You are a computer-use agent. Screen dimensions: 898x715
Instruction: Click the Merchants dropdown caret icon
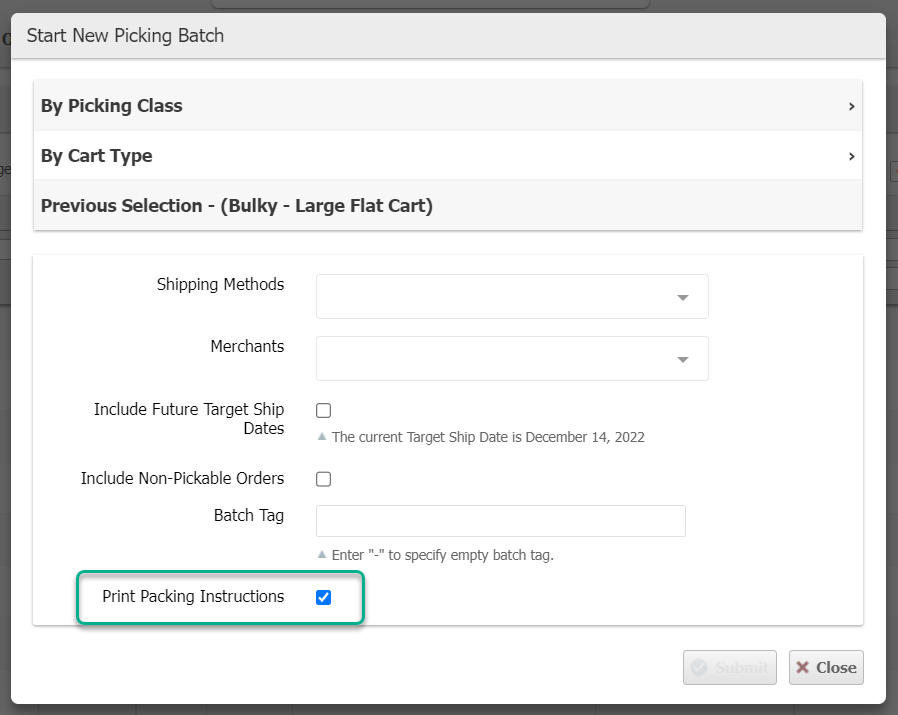tap(683, 360)
